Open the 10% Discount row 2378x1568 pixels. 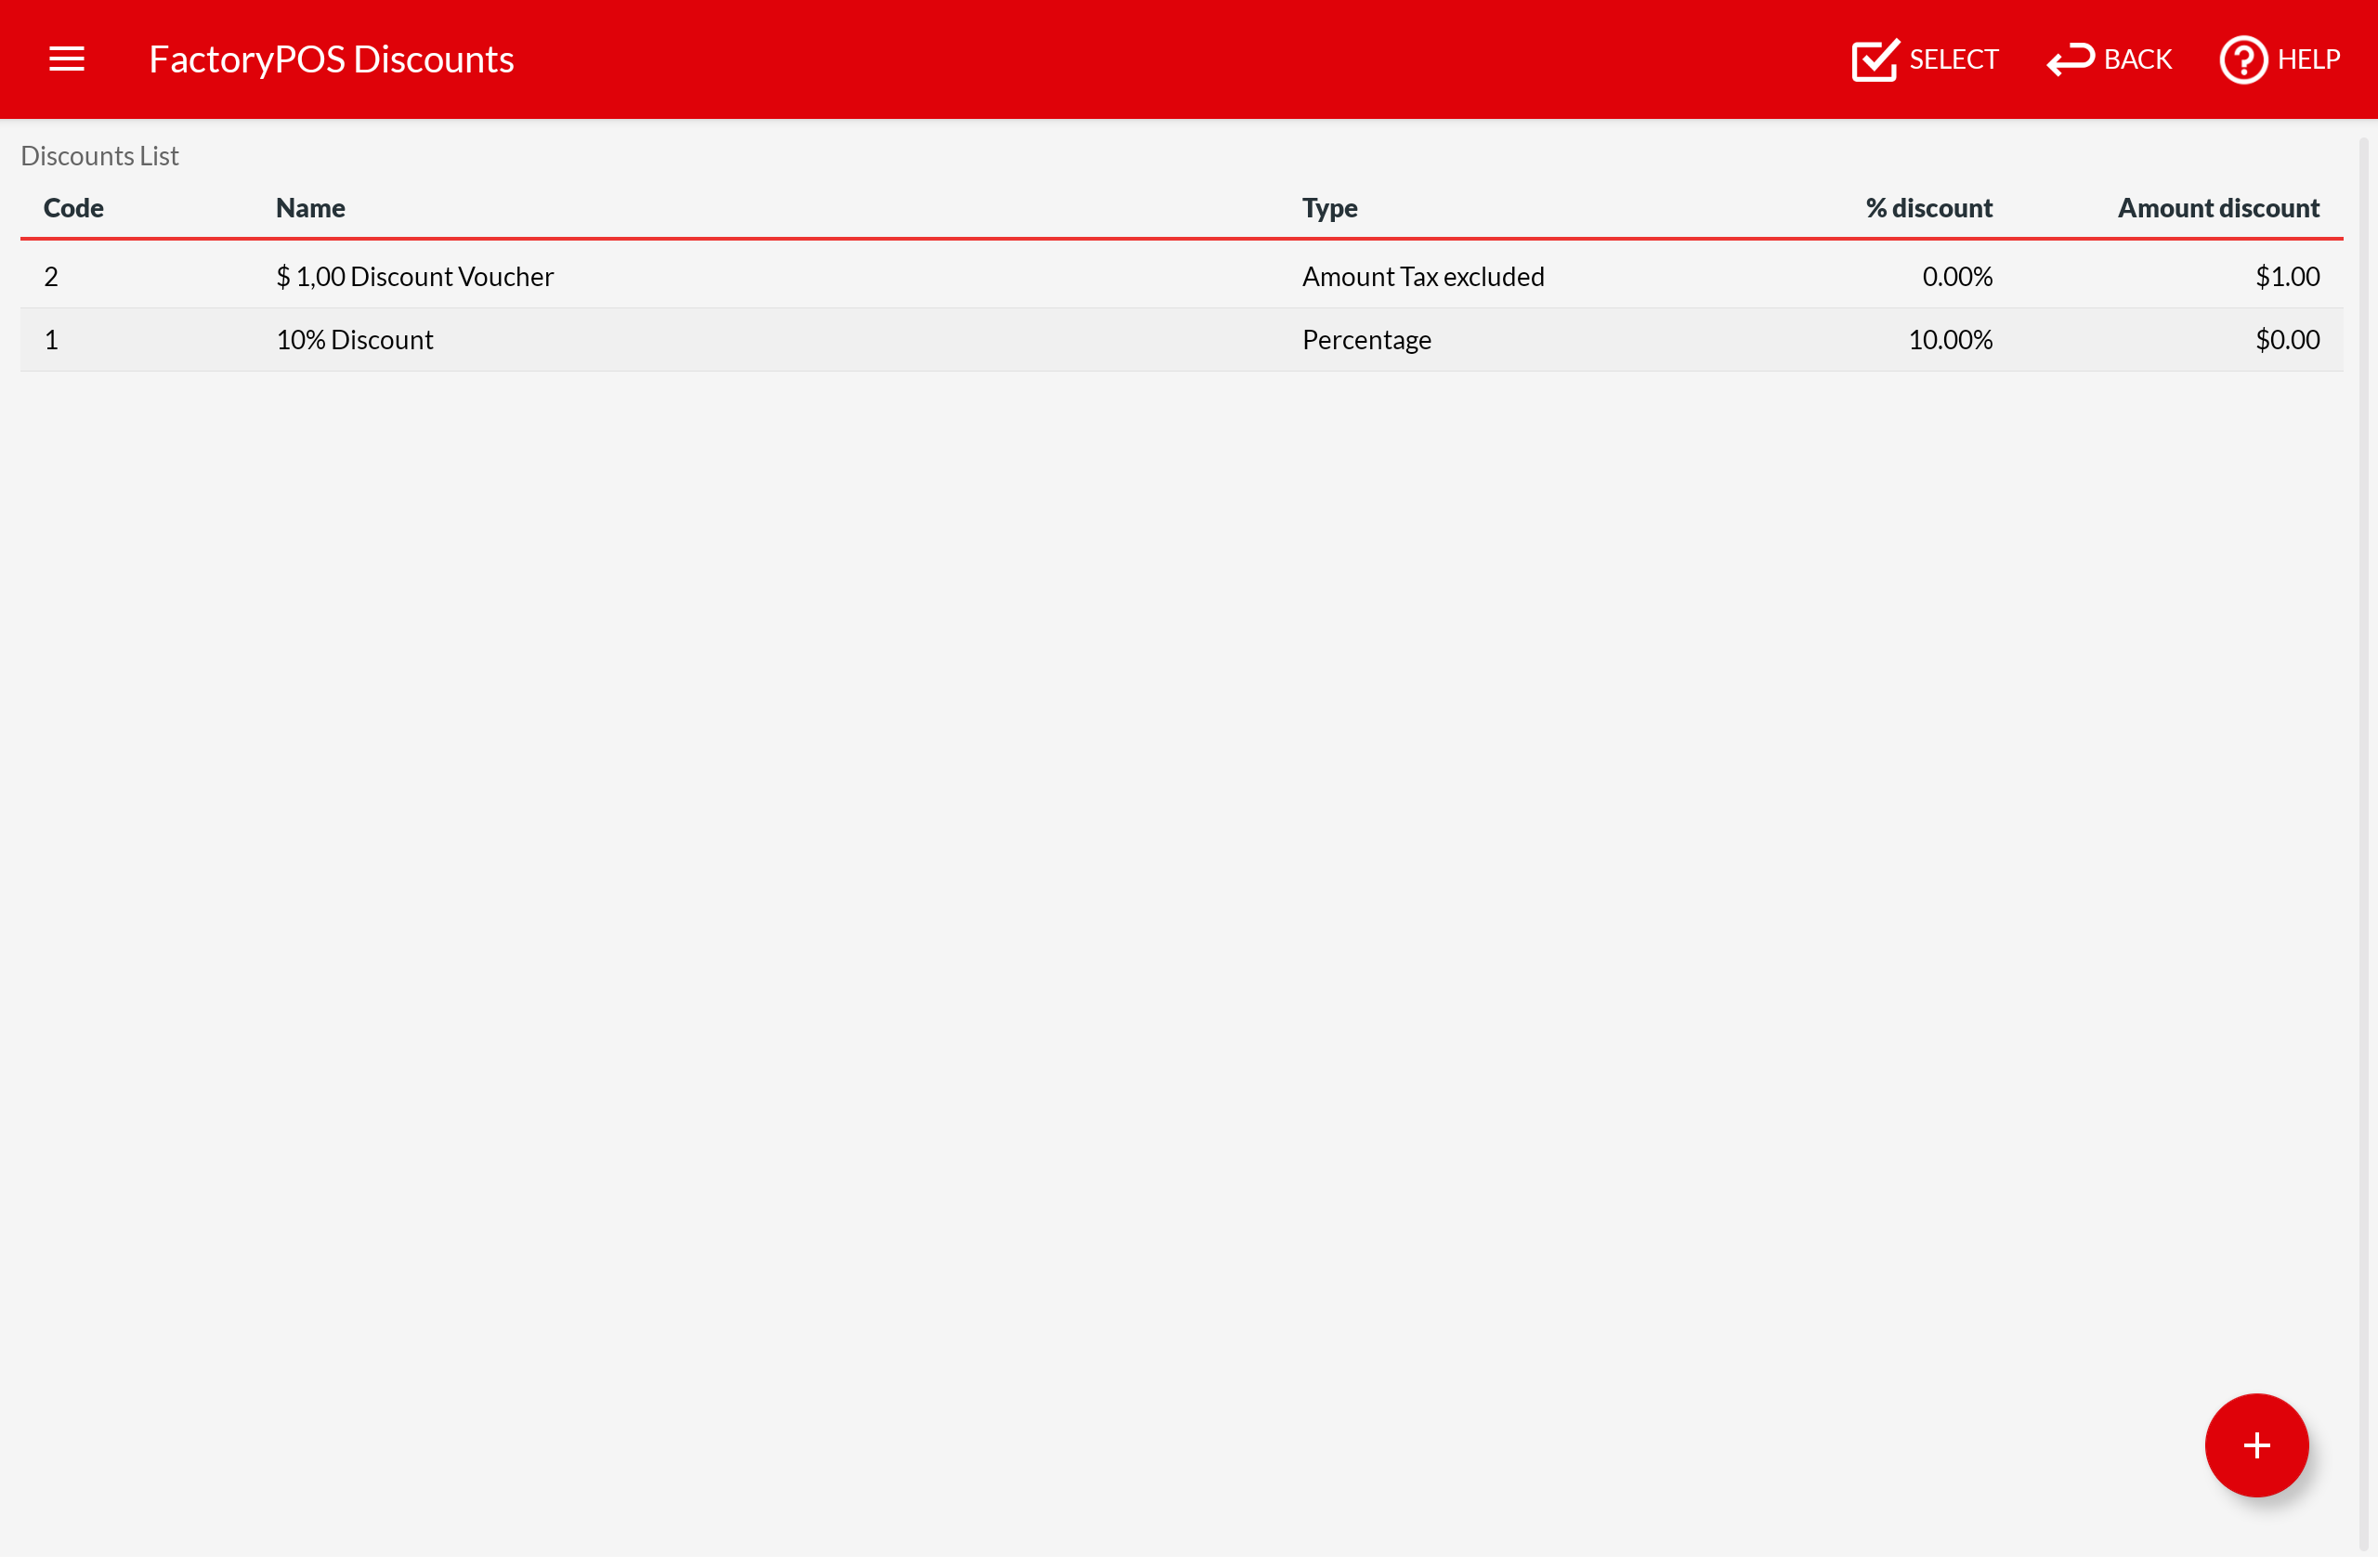pos(354,340)
